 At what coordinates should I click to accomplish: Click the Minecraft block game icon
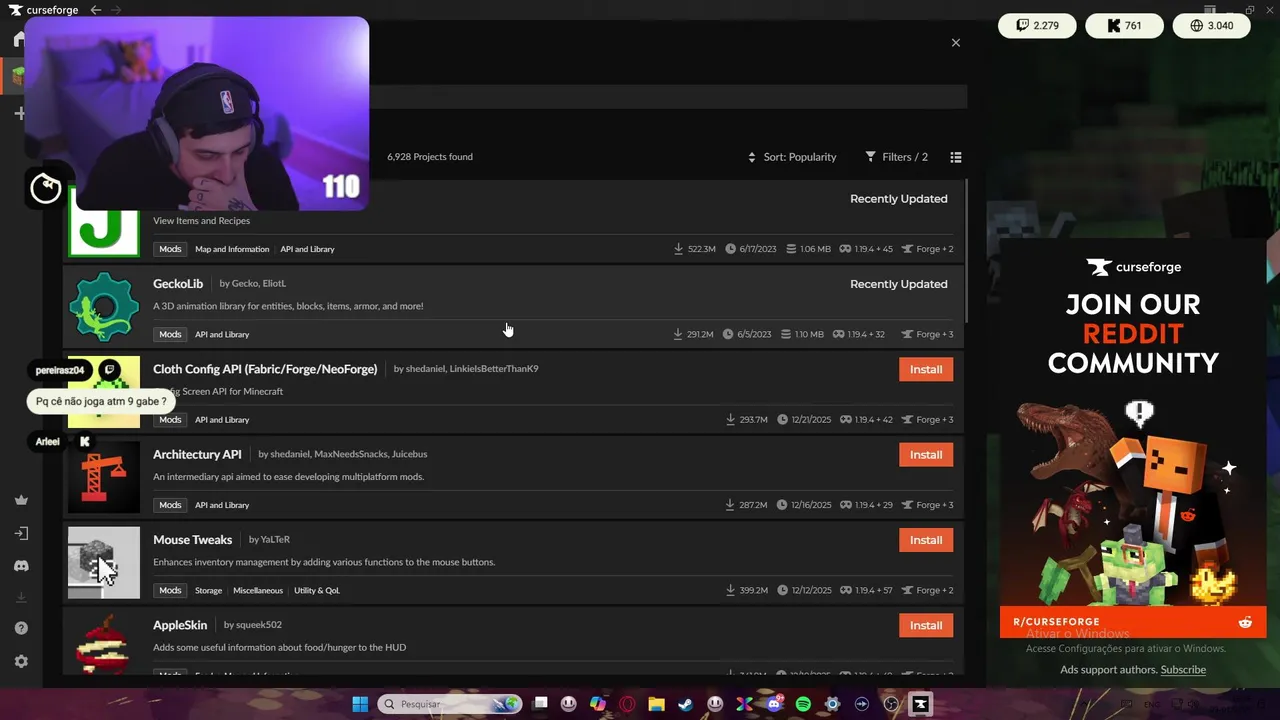click(18, 75)
